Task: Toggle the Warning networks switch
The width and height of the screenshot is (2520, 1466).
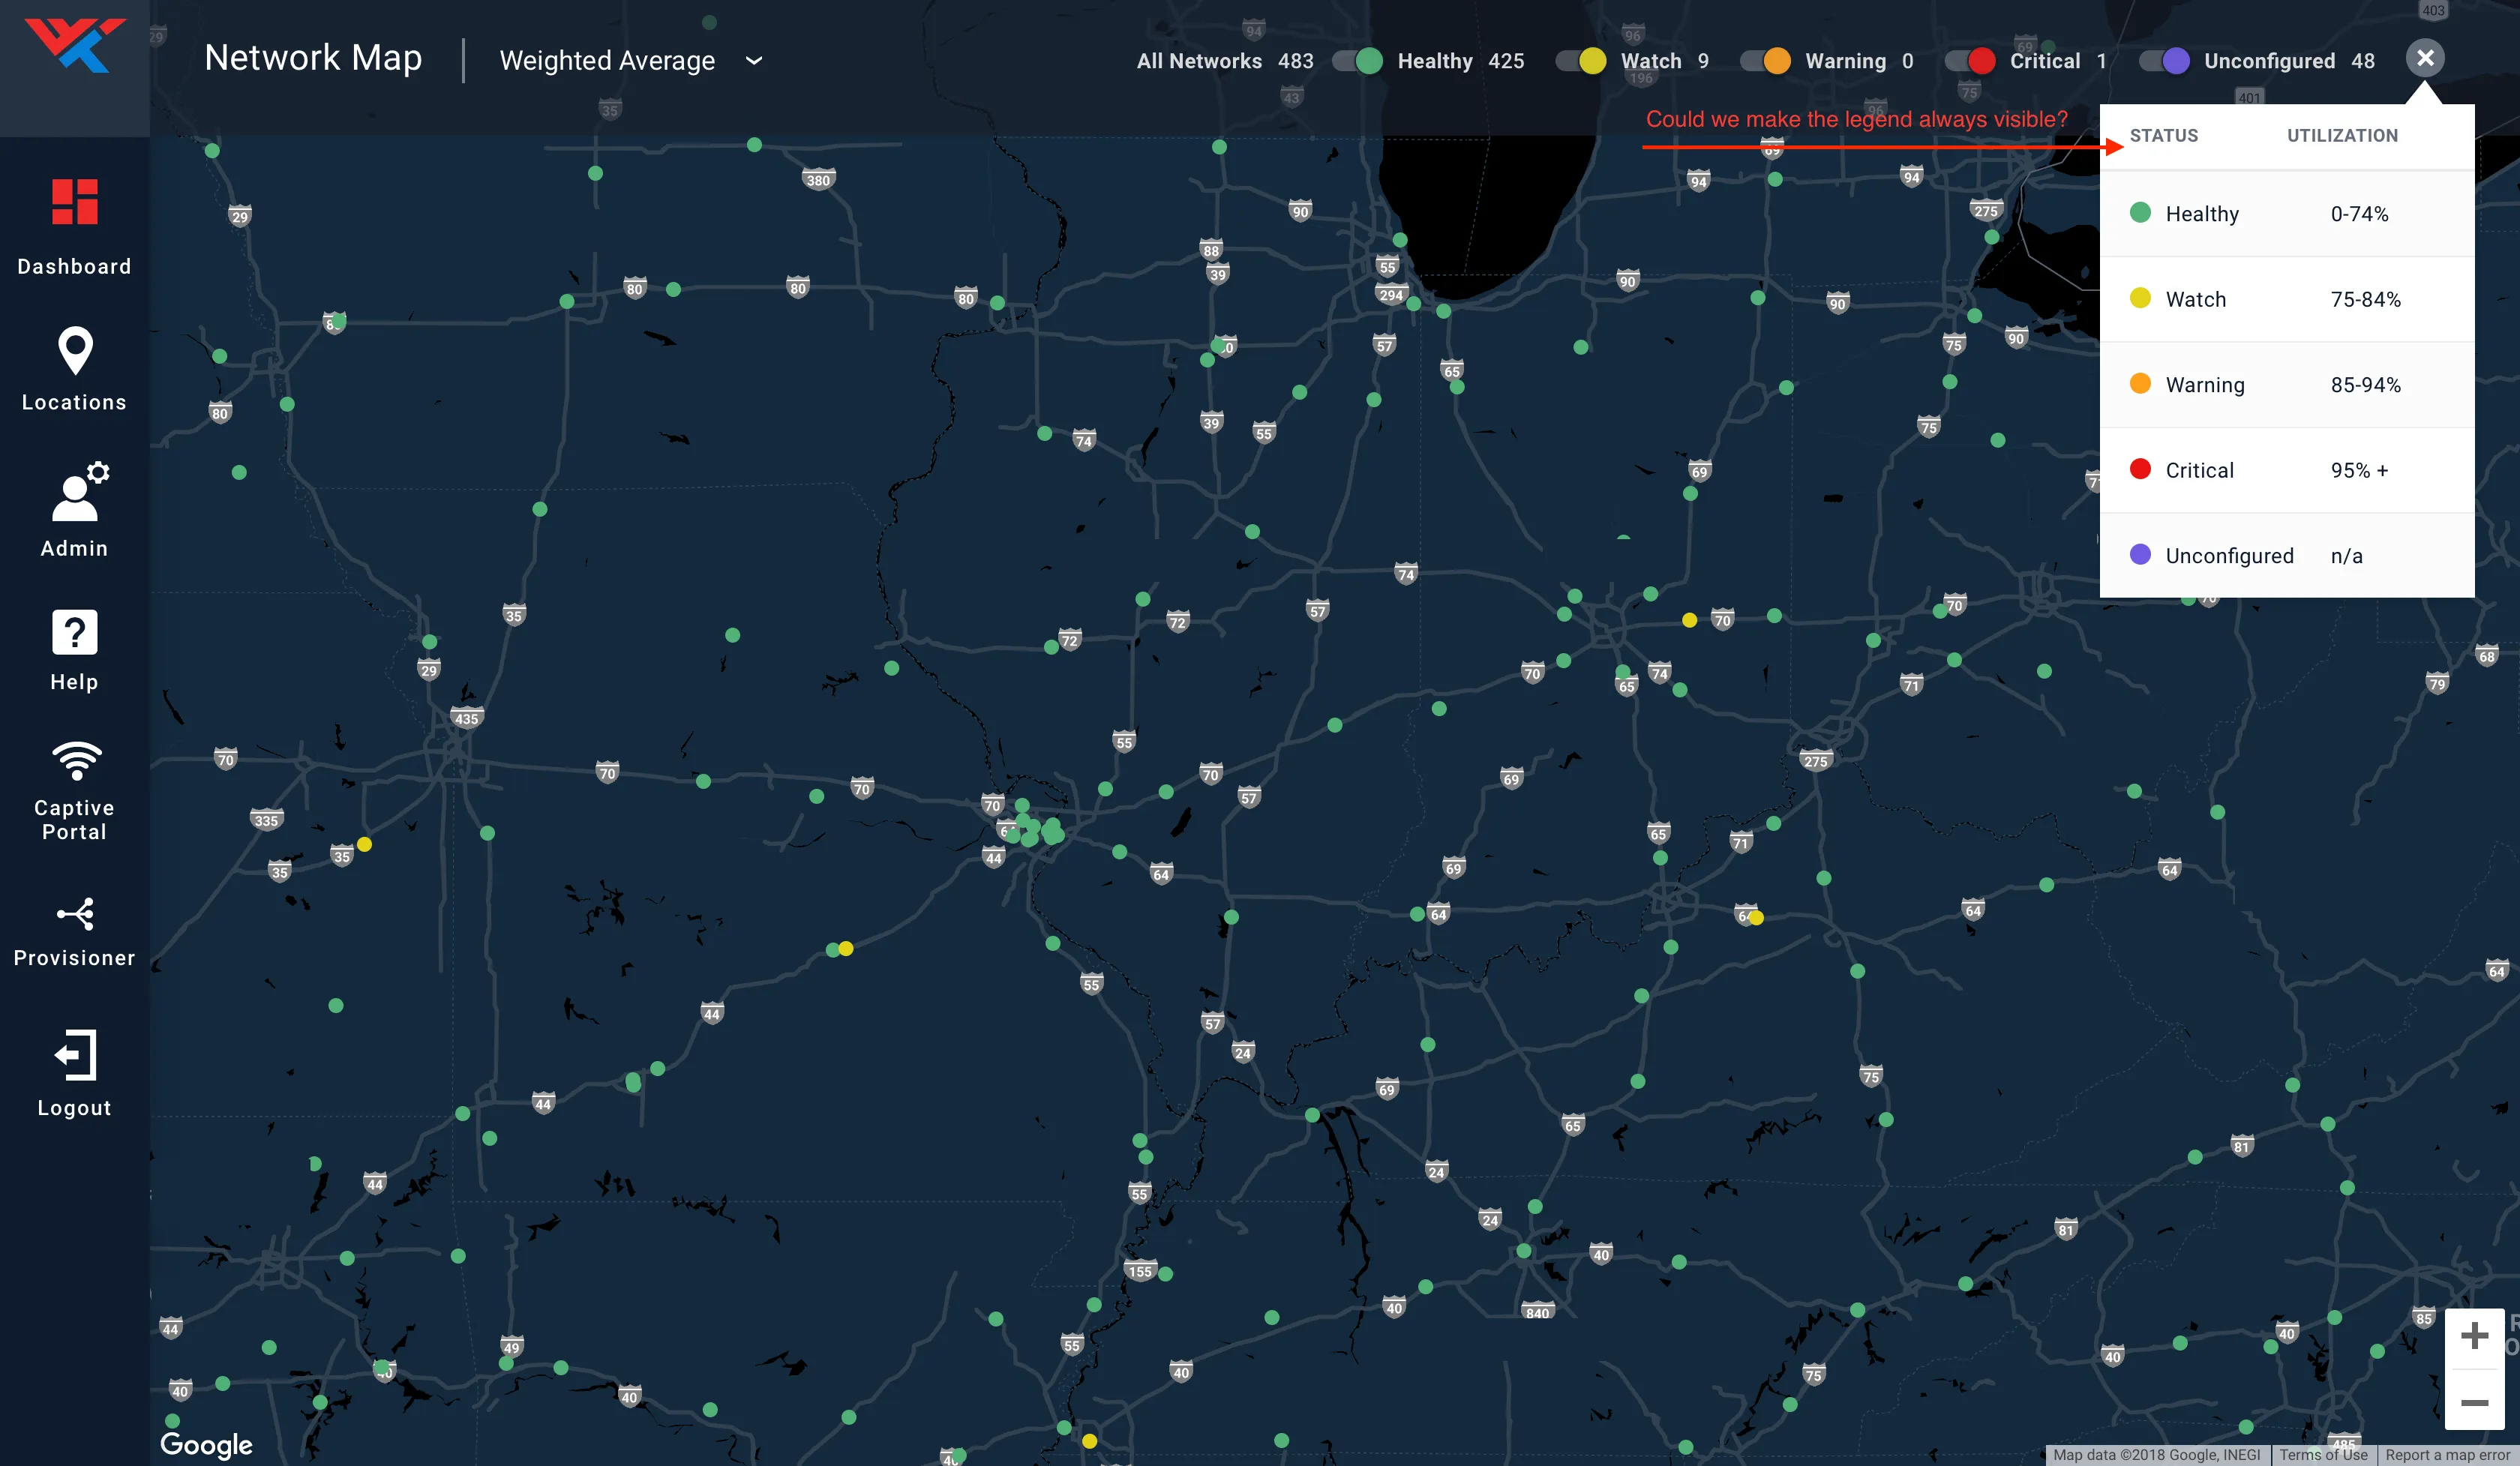Action: [x=1766, y=61]
